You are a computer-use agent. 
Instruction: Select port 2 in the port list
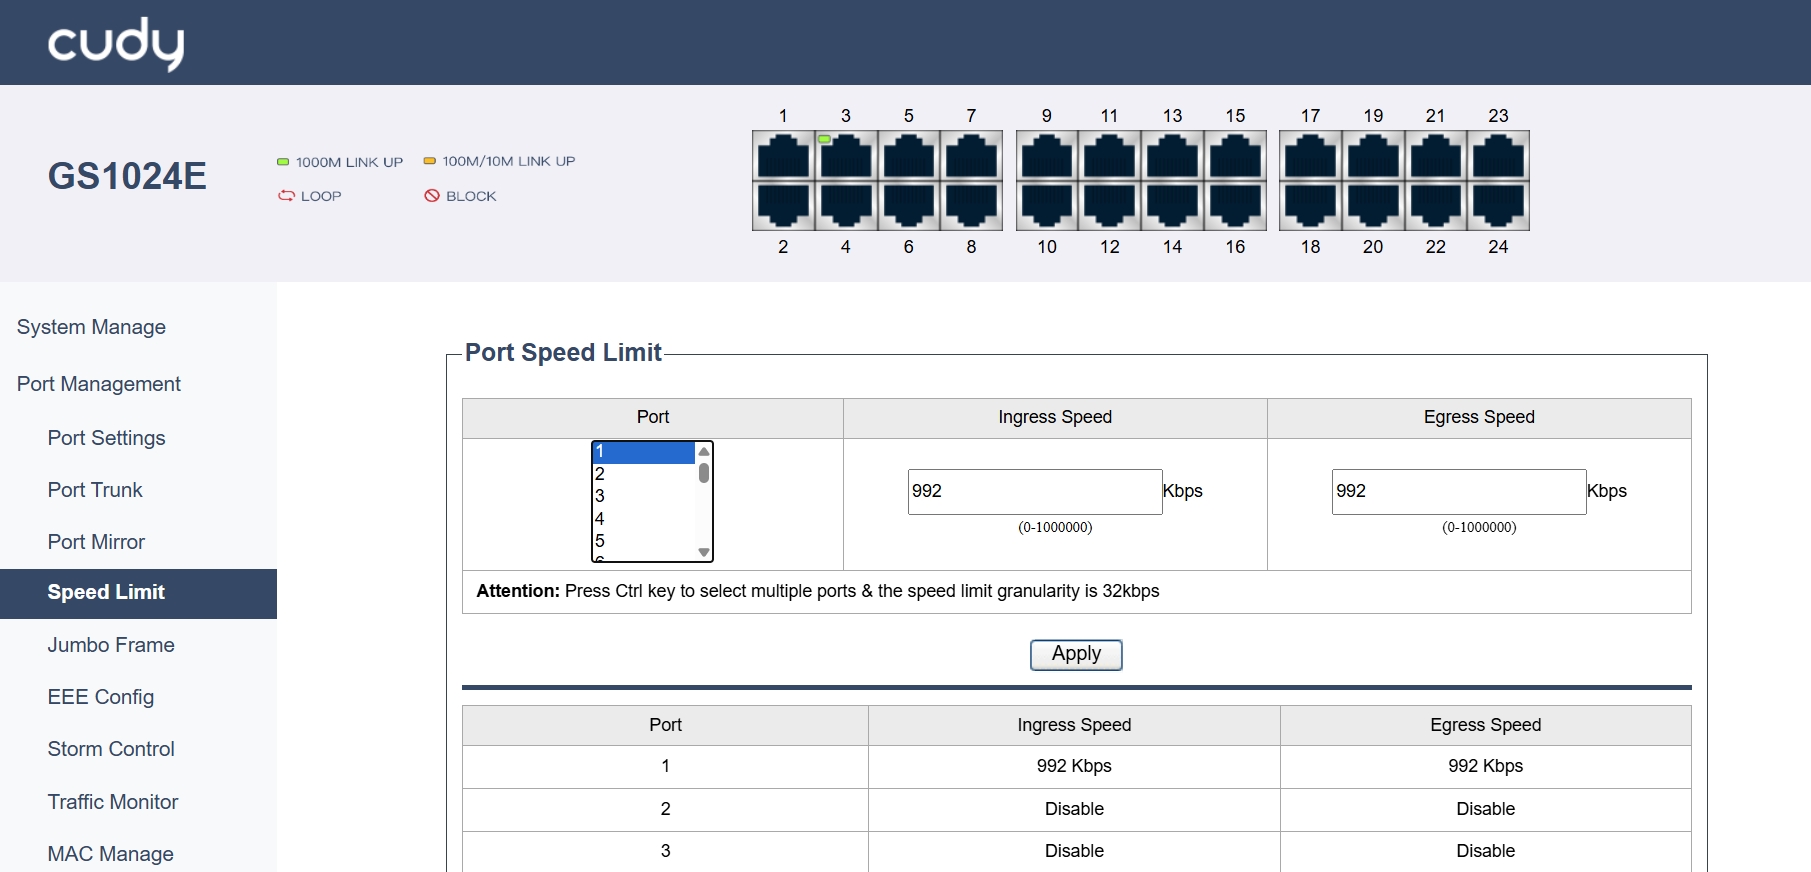642,474
